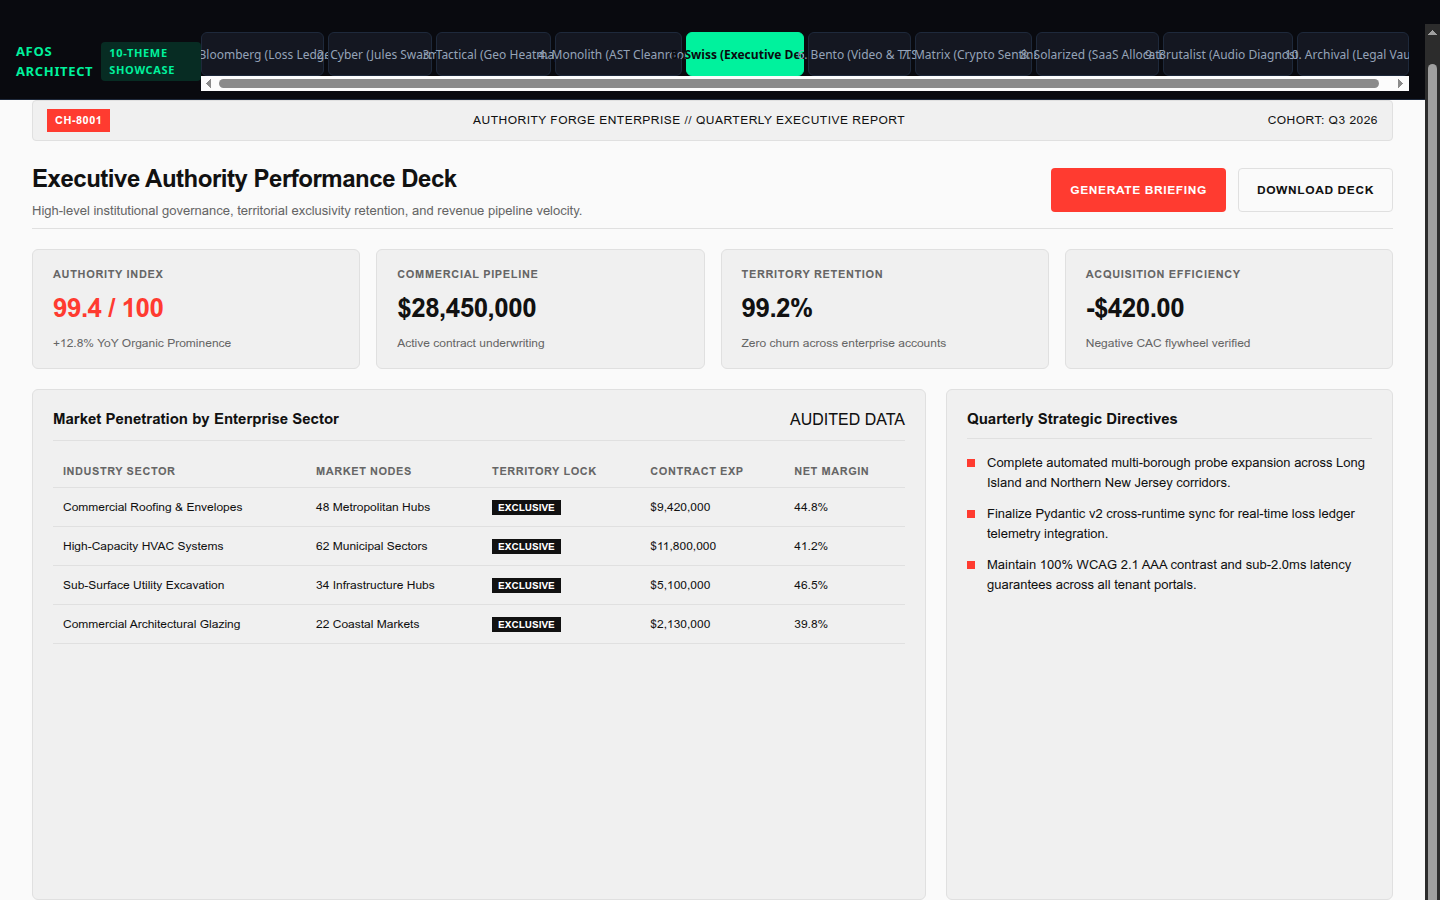Image resolution: width=1440 pixels, height=900 pixels.
Task: Select the active Swiss (Executive Deck) tab
Action: coord(745,54)
